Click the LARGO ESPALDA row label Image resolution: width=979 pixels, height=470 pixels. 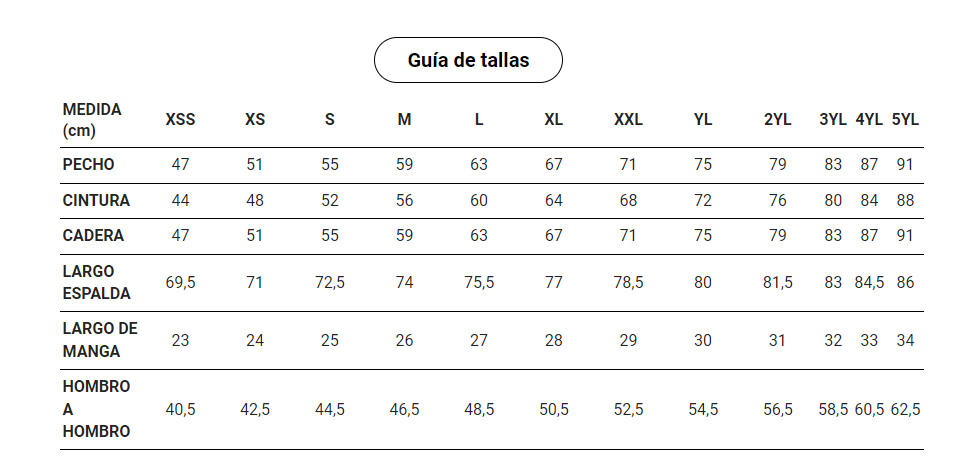pyautogui.click(x=95, y=282)
